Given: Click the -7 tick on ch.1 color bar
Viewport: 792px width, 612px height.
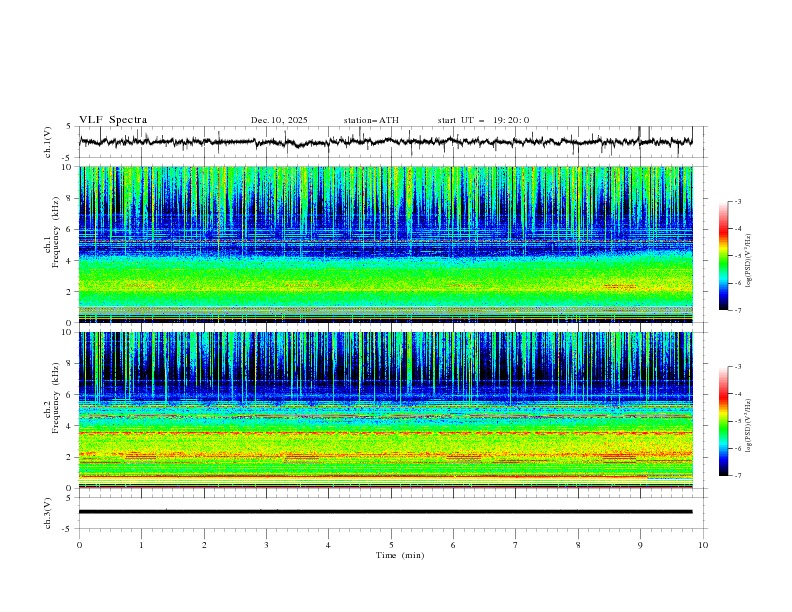Looking at the screenshot, I should click(x=737, y=310).
